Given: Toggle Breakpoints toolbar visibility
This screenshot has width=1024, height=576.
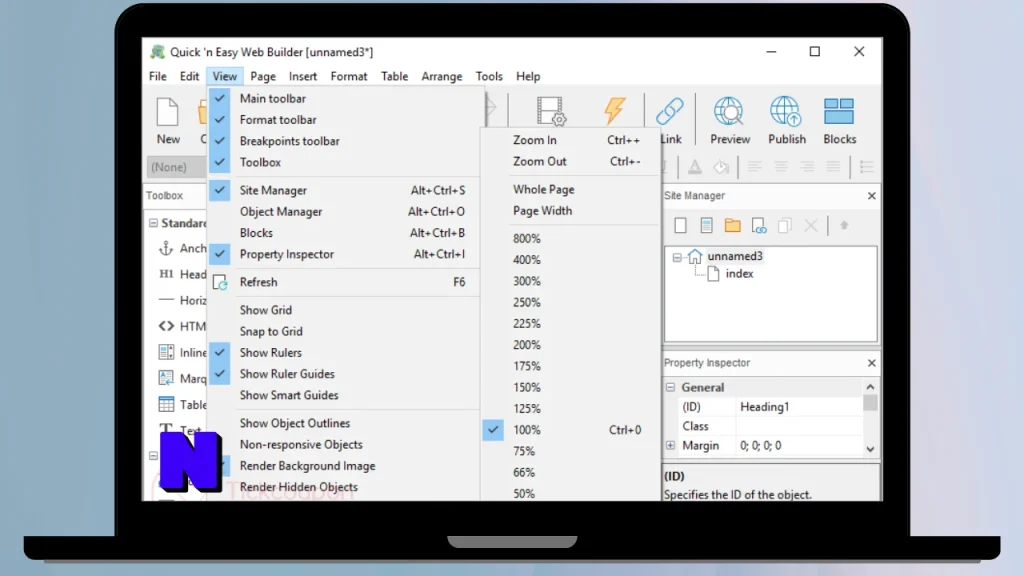Looking at the screenshot, I should coord(344,141).
